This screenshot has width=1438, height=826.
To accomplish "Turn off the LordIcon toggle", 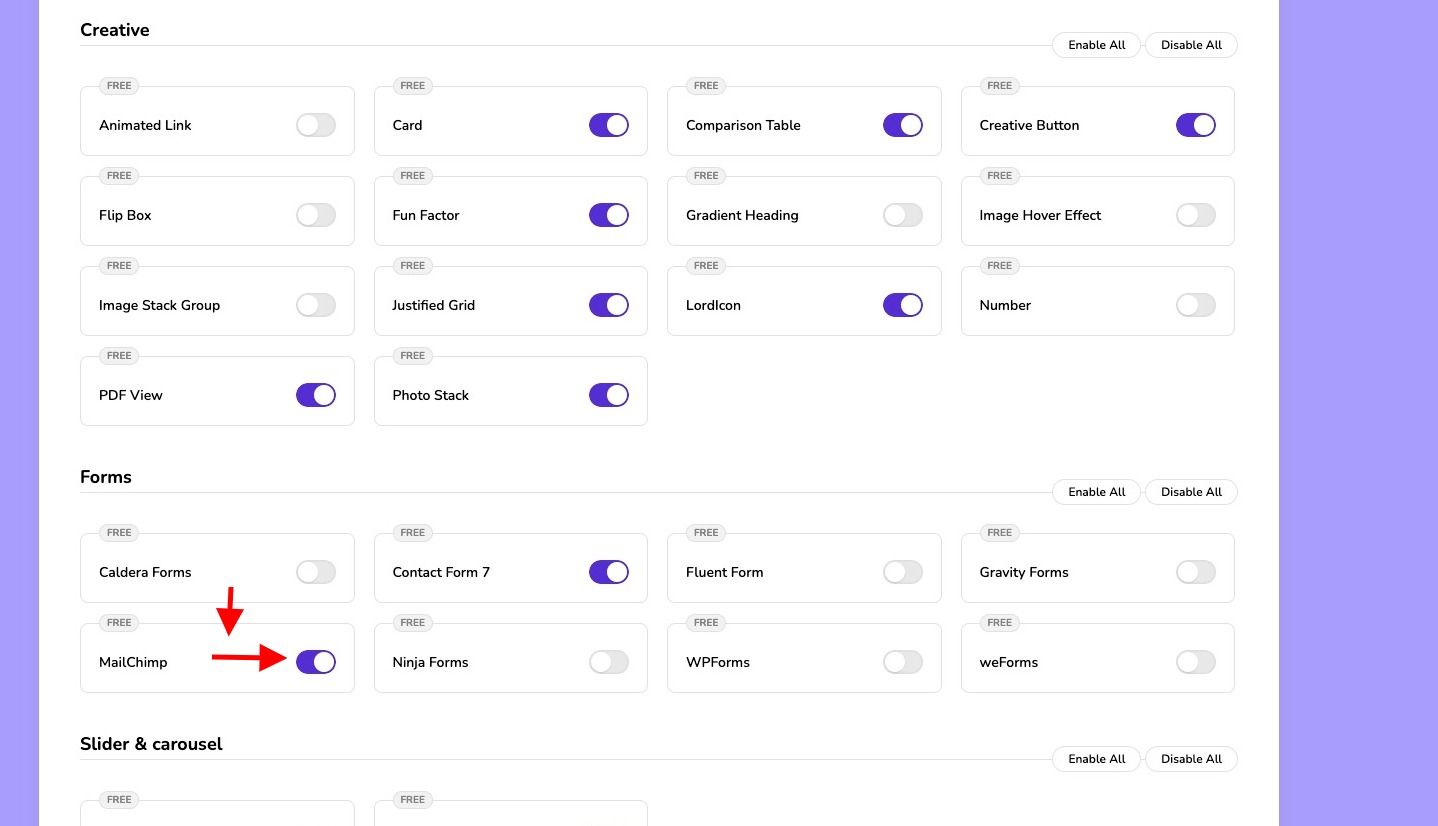I will pos(903,305).
